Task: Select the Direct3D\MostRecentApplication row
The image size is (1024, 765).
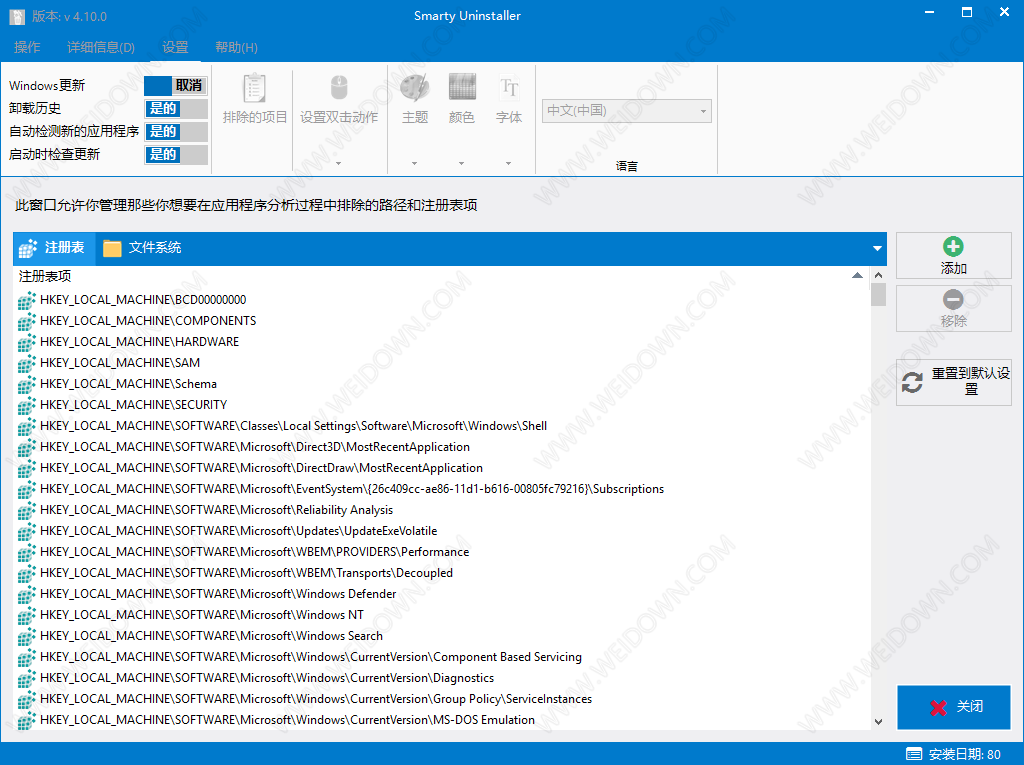Action: (441, 448)
